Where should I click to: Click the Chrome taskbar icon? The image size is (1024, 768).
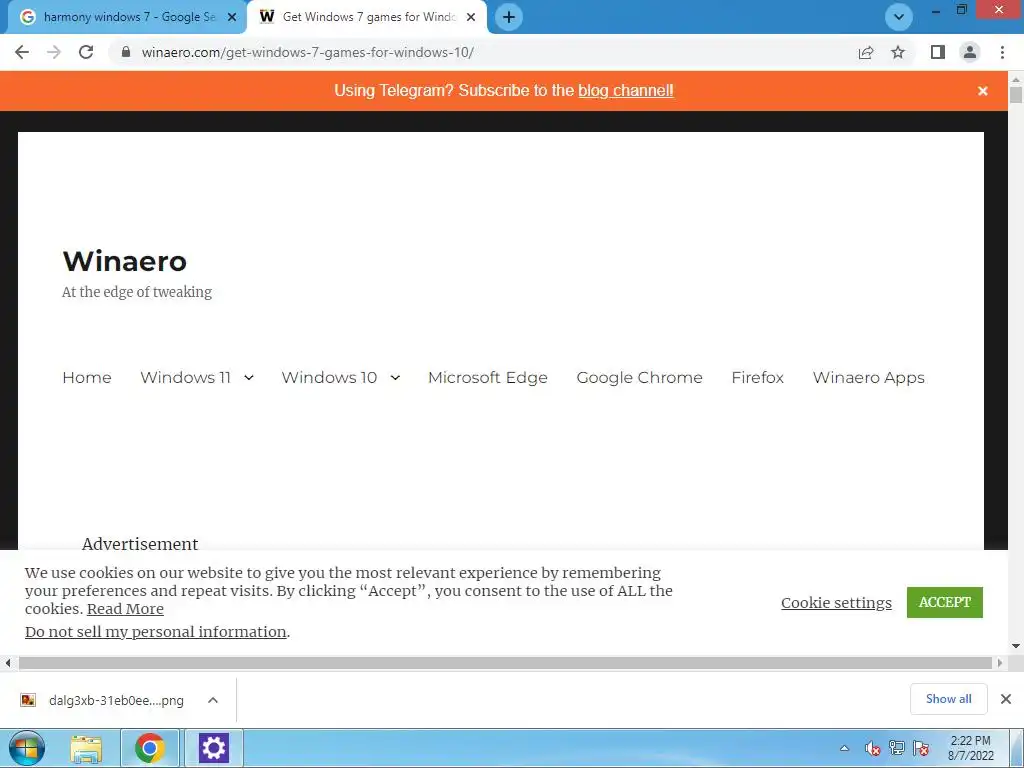coord(150,748)
